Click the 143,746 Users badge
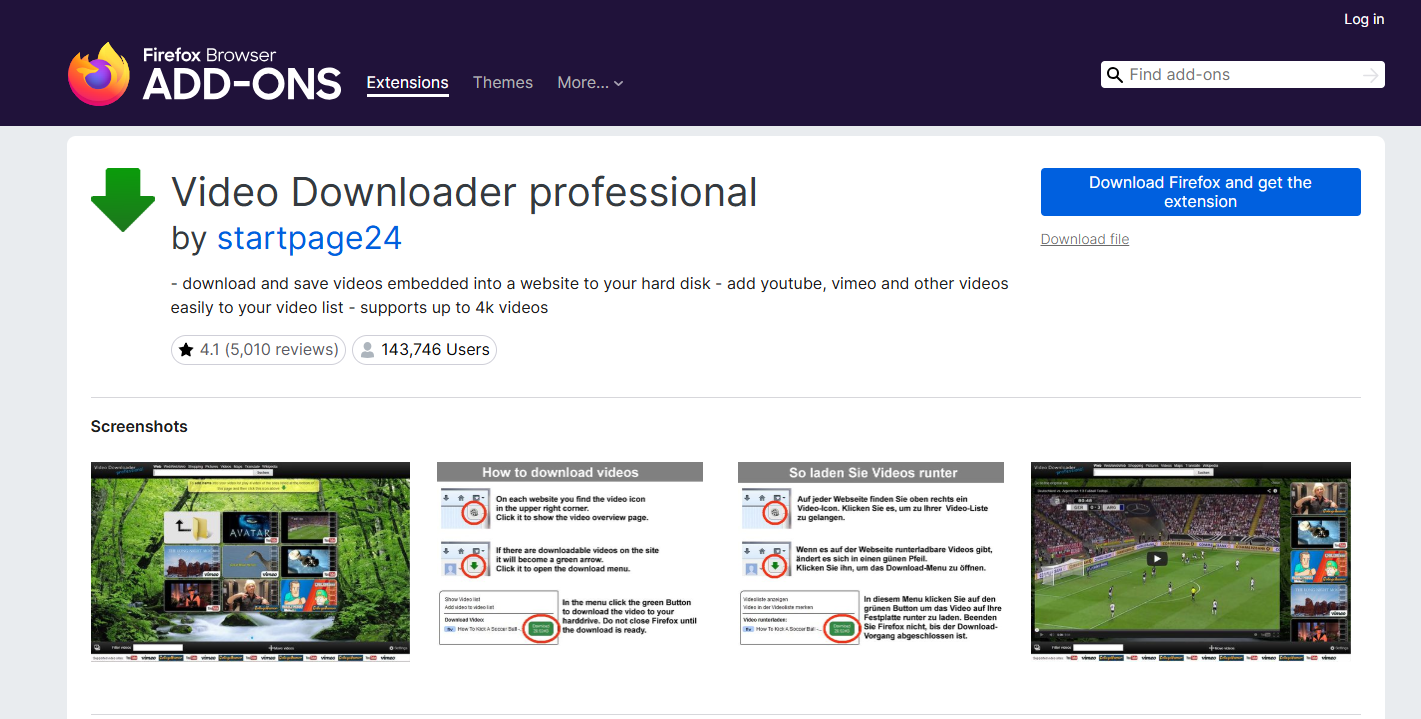This screenshot has height=719, width=1421. [x=424, y=350]
